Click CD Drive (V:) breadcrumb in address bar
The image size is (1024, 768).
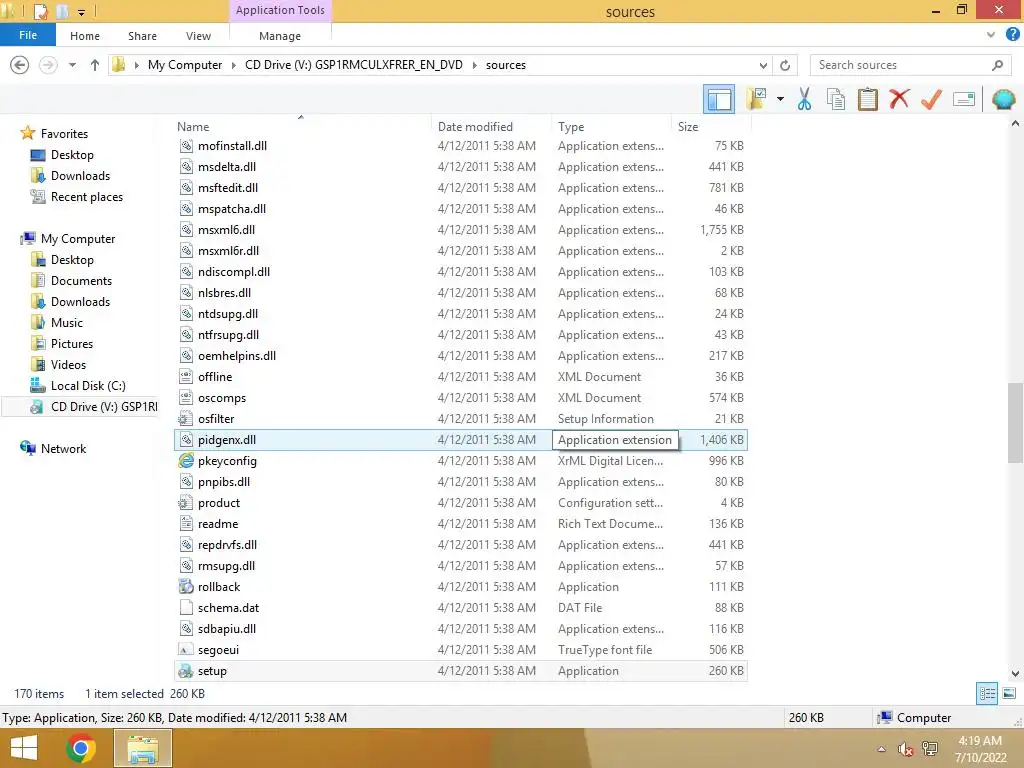pyautogui.click(x=353, y=65)
